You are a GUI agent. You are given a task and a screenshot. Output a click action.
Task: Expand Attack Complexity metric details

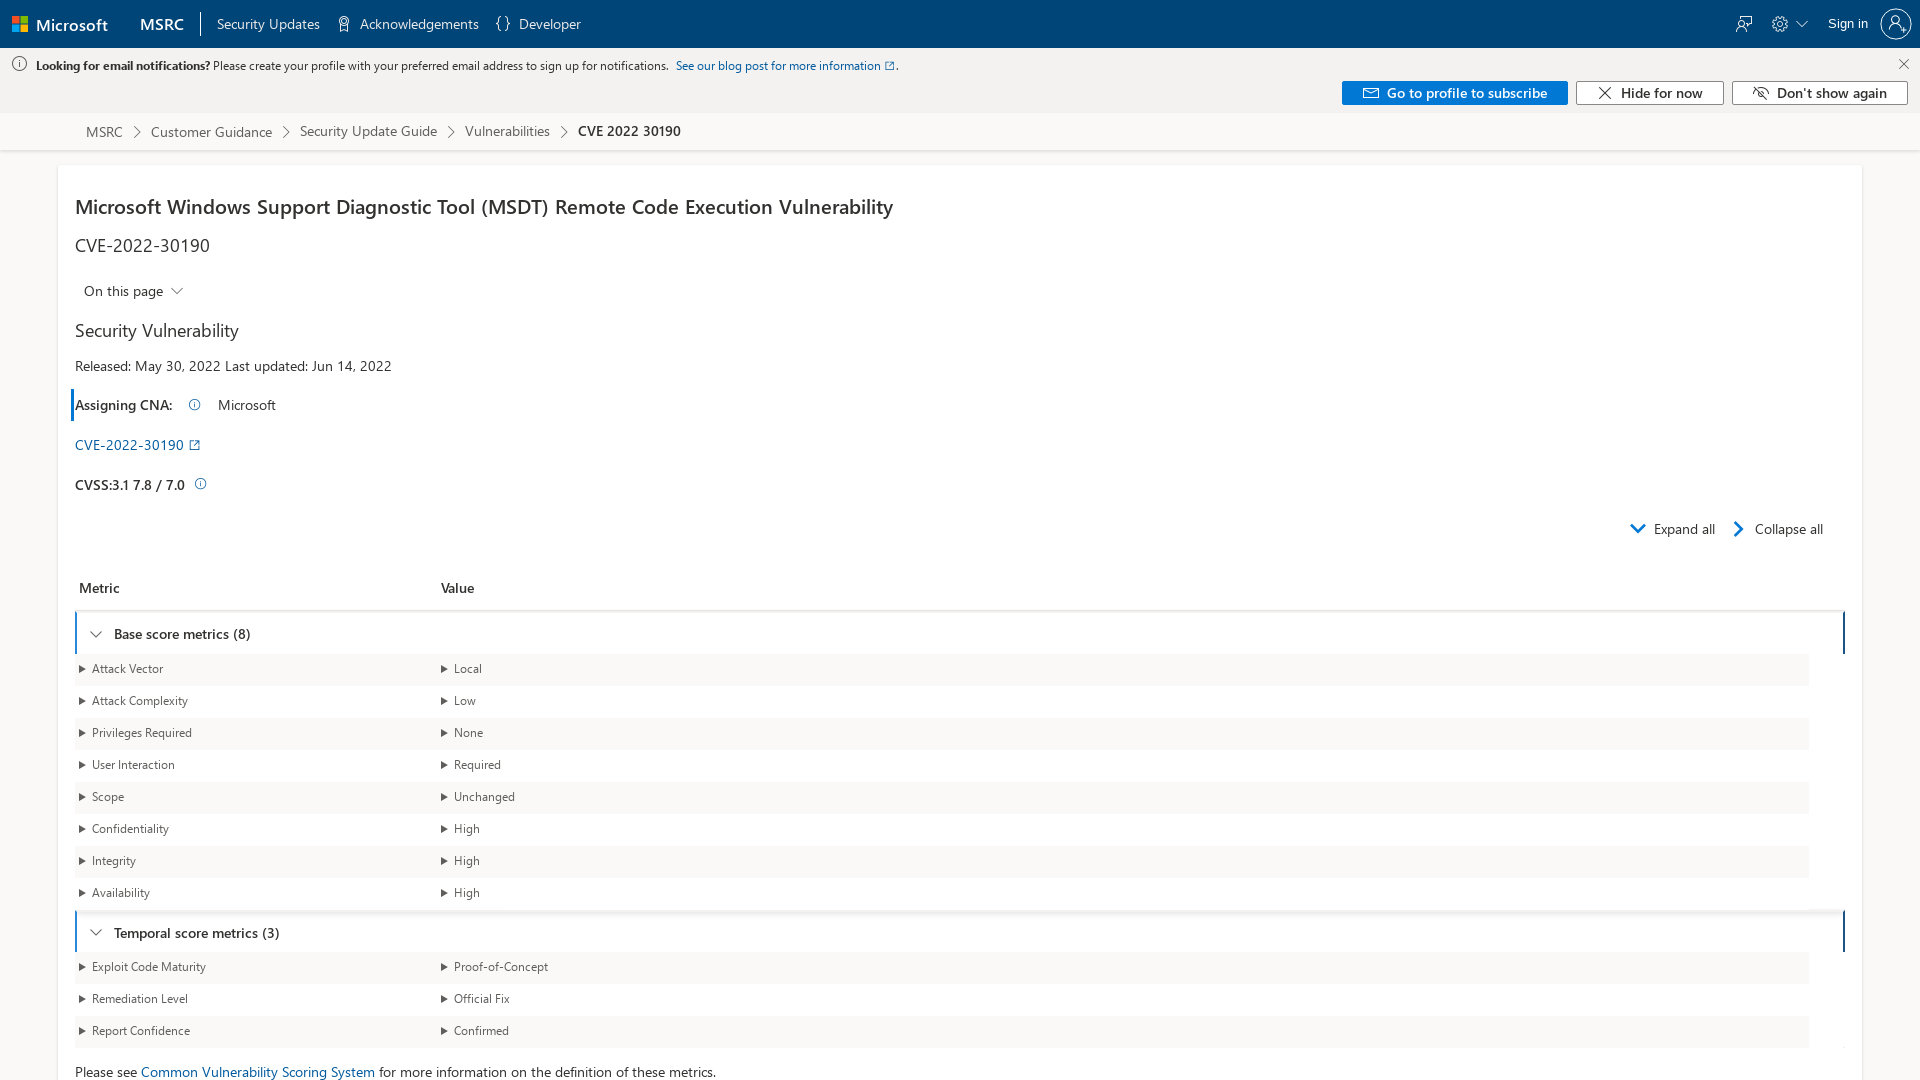point(133,701)
